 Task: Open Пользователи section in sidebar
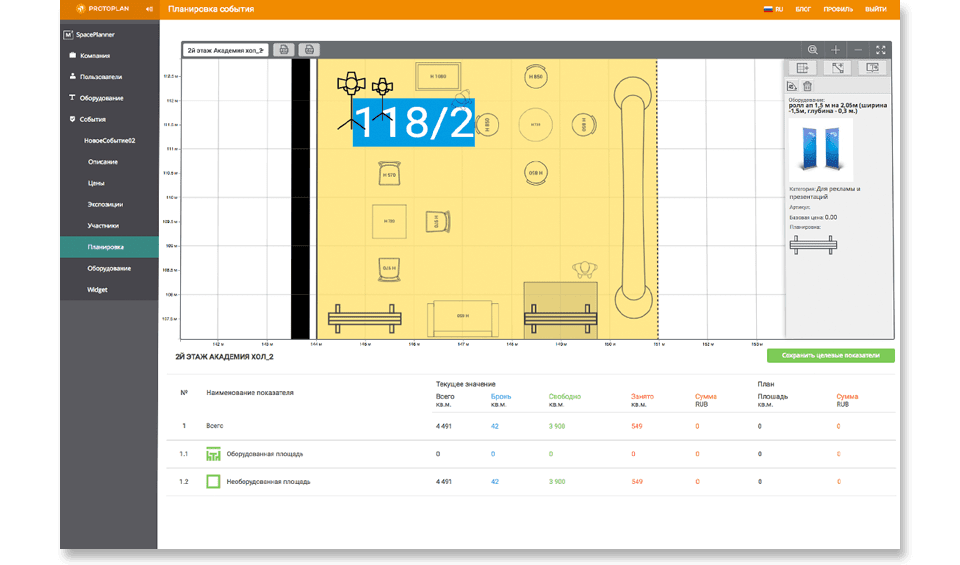pos(96,77)
